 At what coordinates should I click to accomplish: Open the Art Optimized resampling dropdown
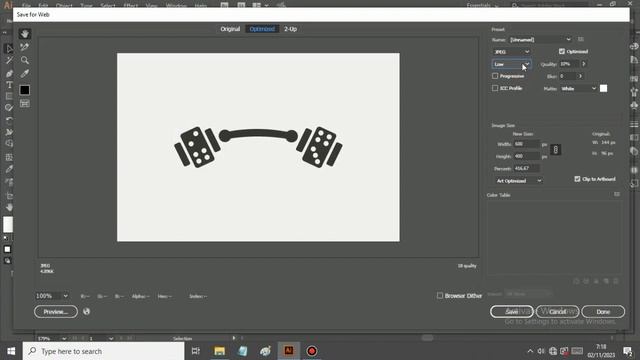[x=519, y=181]
